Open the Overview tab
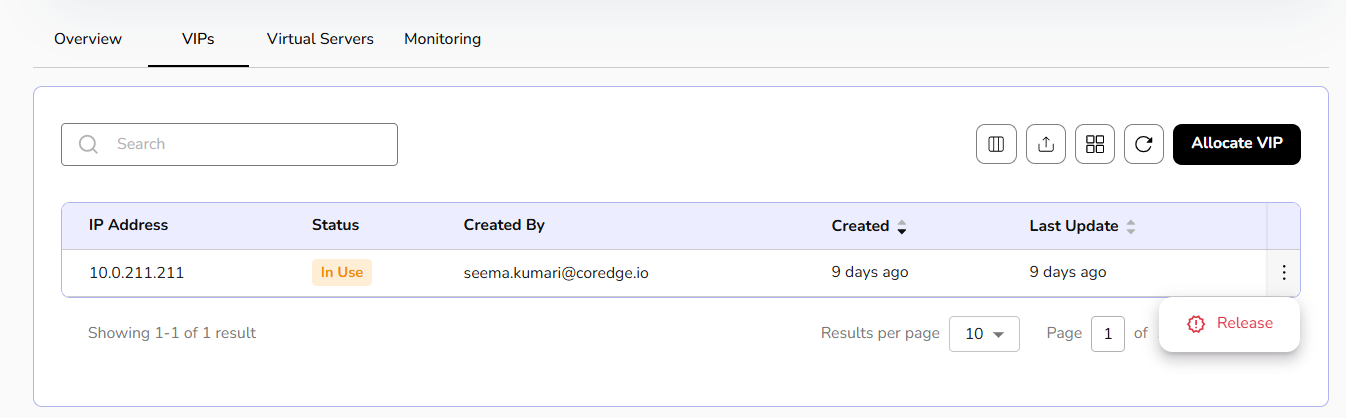 click(88, 39)
